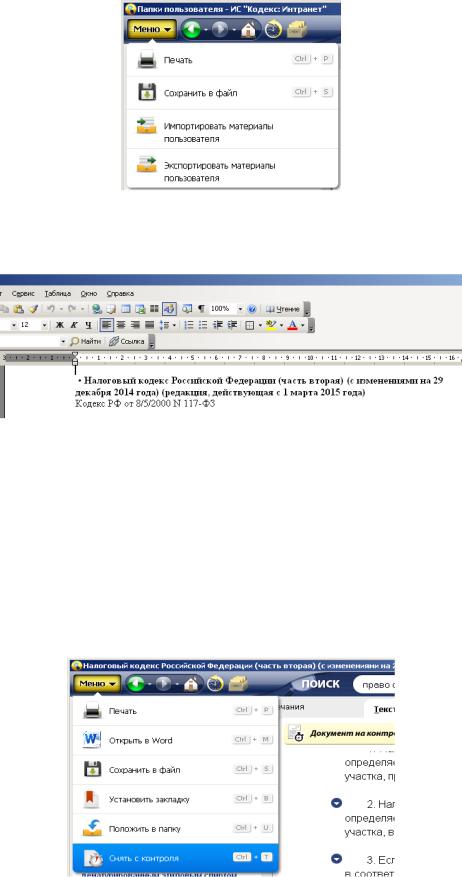462x877 pixels.
Task: Open the folders box icon in the Налоговый кодекс window
Action: [239, 683]
